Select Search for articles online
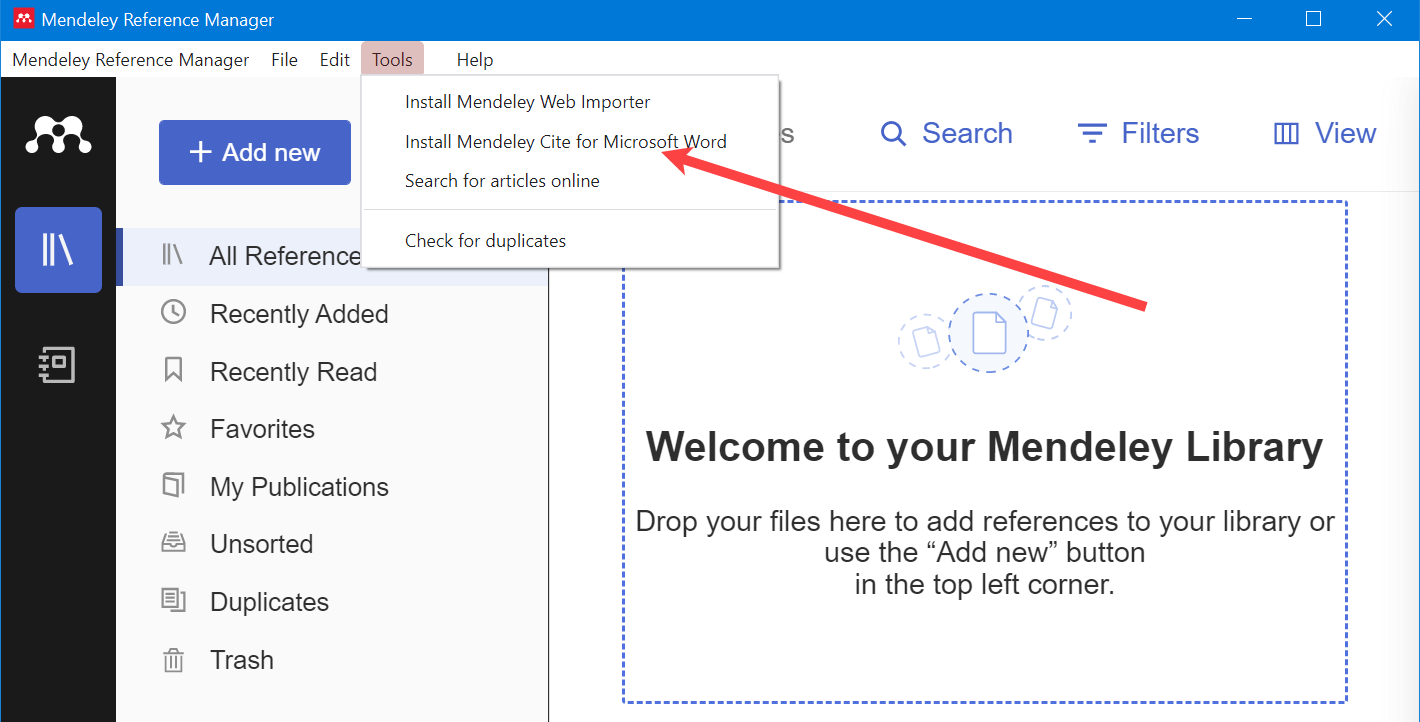Image resolution: width=1420 pixels, height=722 pixels. coord(502,180)
